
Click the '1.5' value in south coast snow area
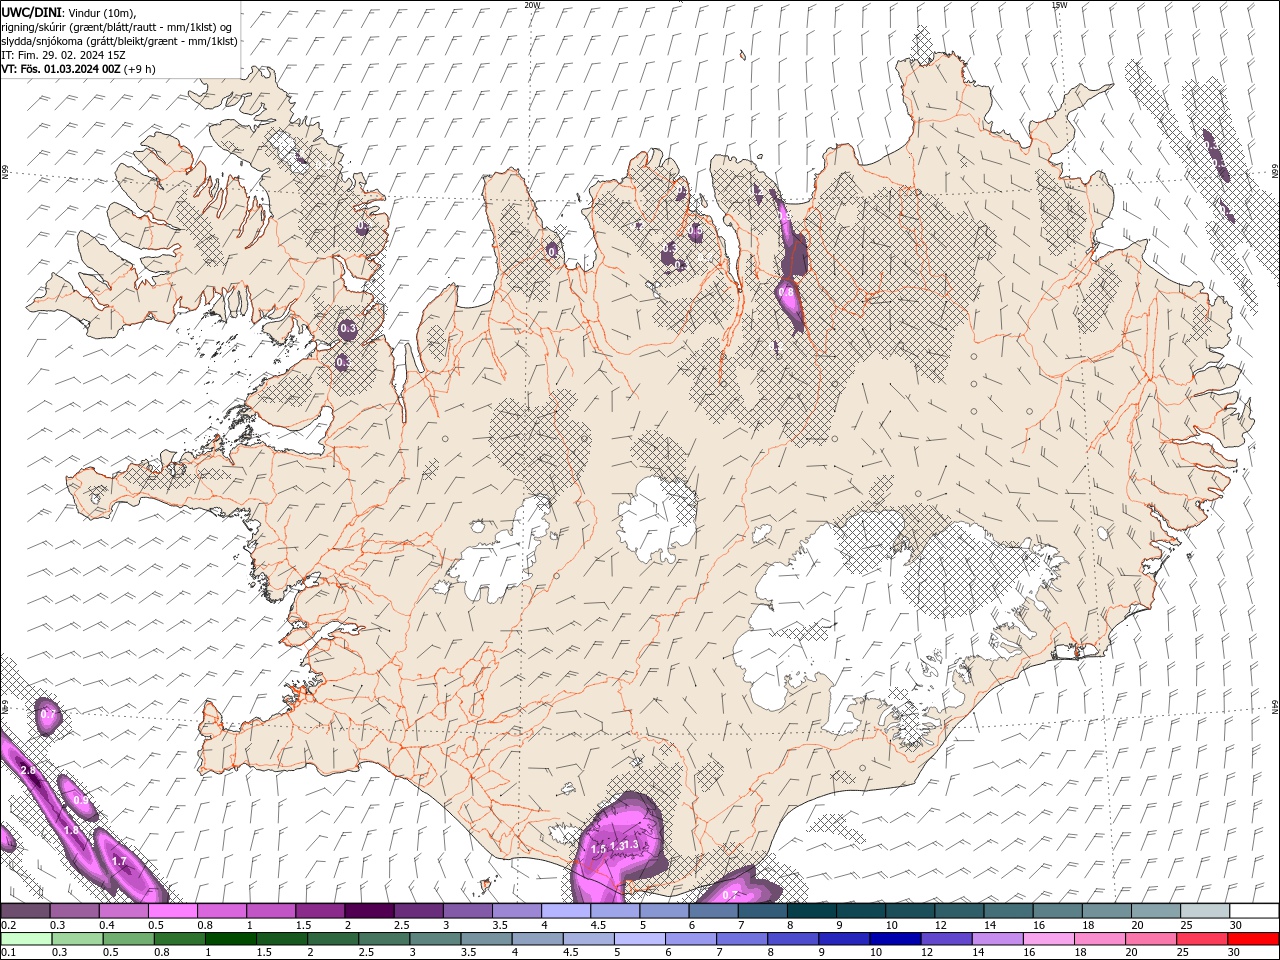598,849
